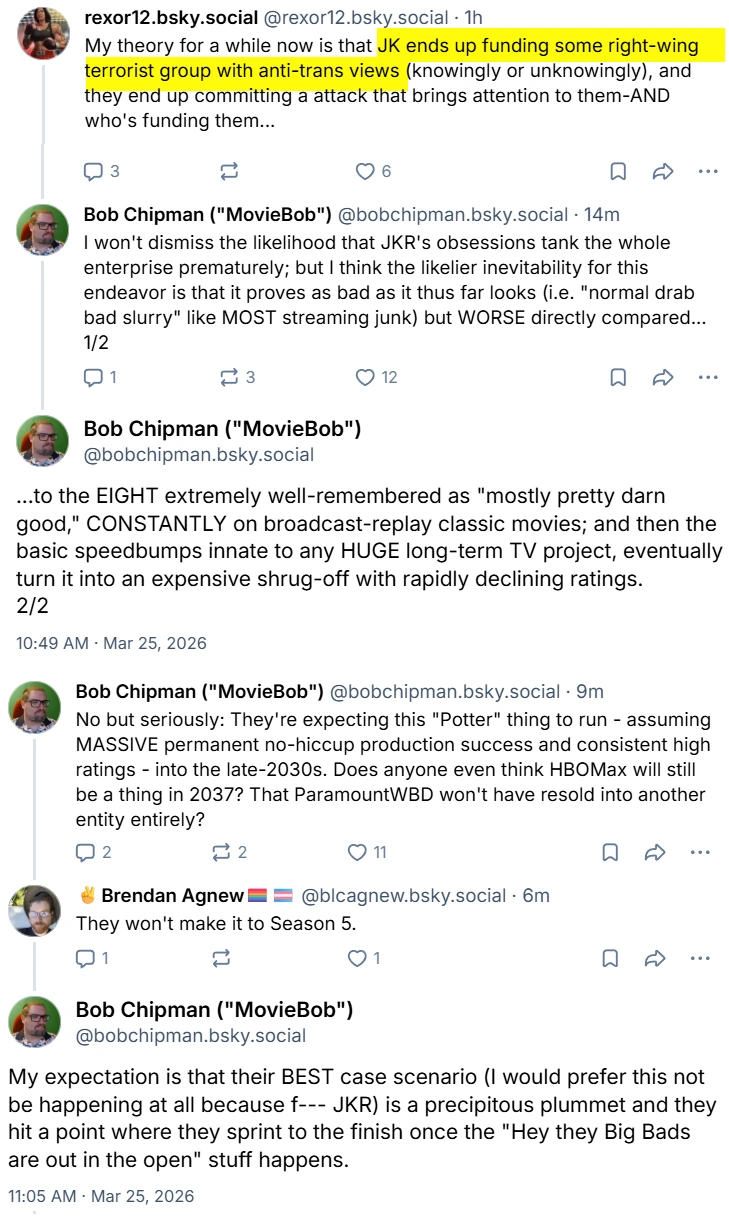Bookmark the HBOMax 2037 post
Image resolution: width=729 pixels, height=1219 pixels.
click(x=610, y=852)
